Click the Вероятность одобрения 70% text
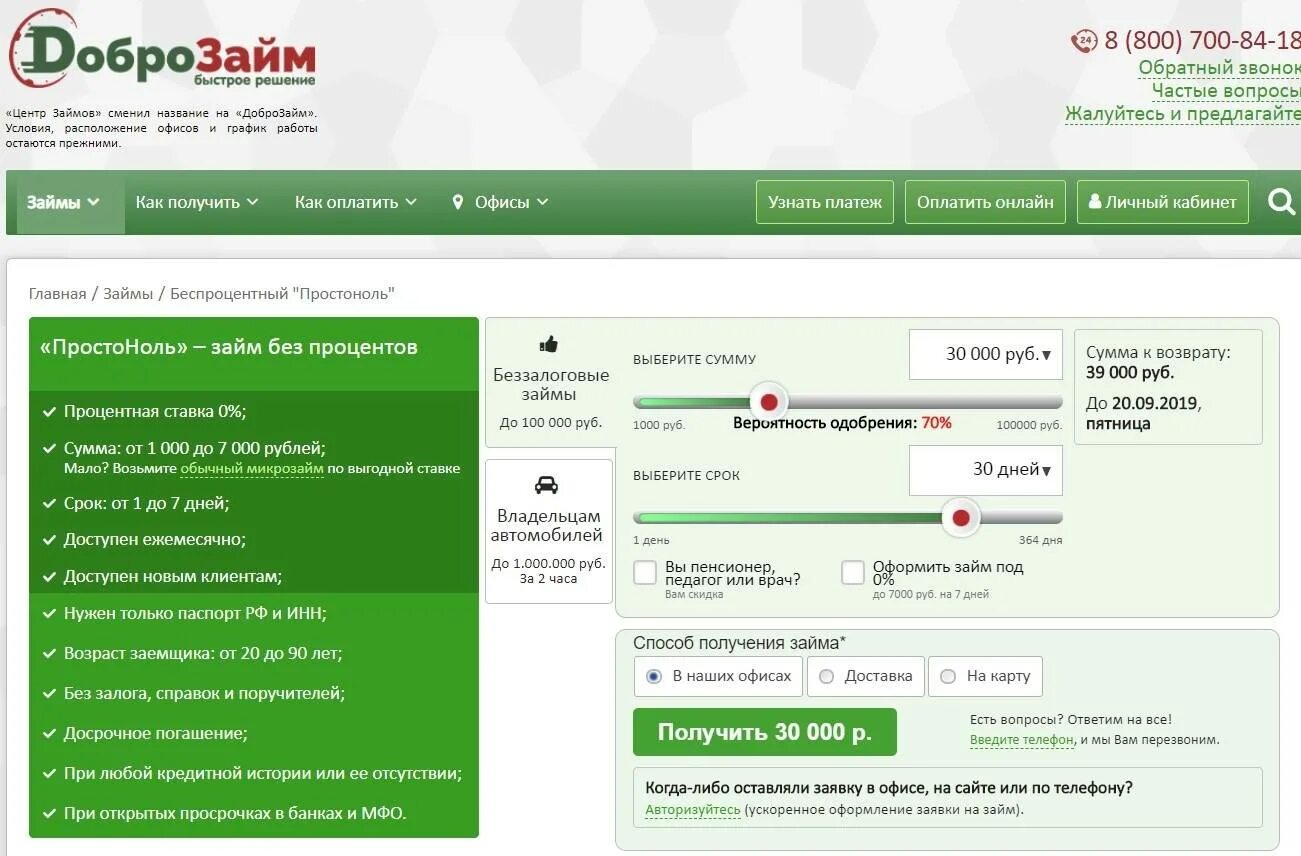Image resolution: width=1301 pixels, height=856 pixels. (x=842, y=423)
